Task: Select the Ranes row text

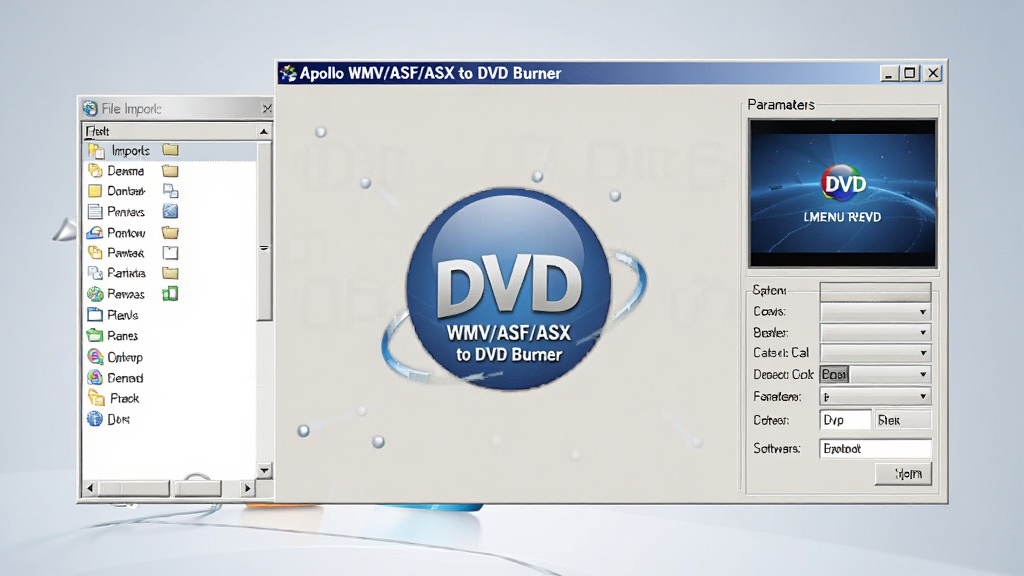Action: tap(122, 336)
